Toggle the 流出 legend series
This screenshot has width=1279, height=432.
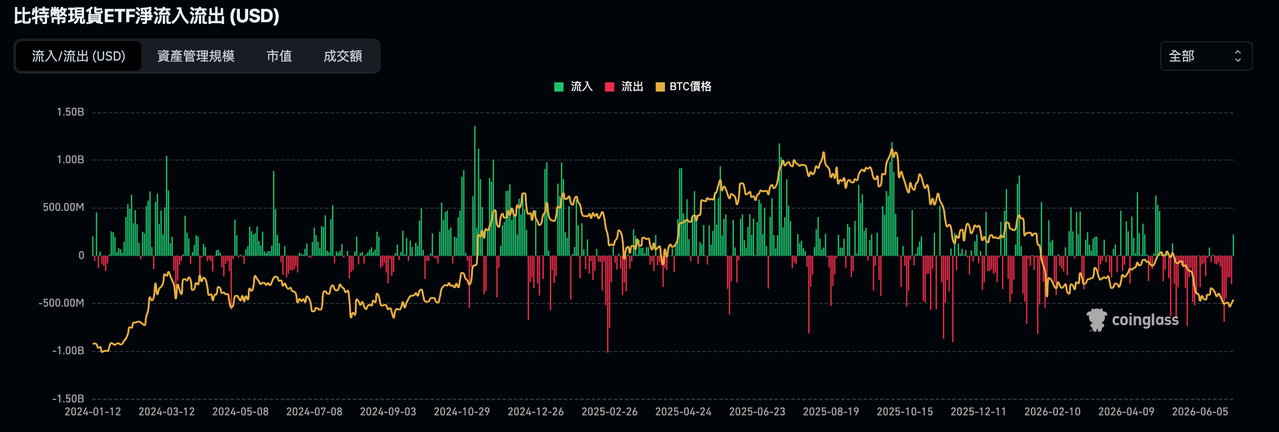624,87
